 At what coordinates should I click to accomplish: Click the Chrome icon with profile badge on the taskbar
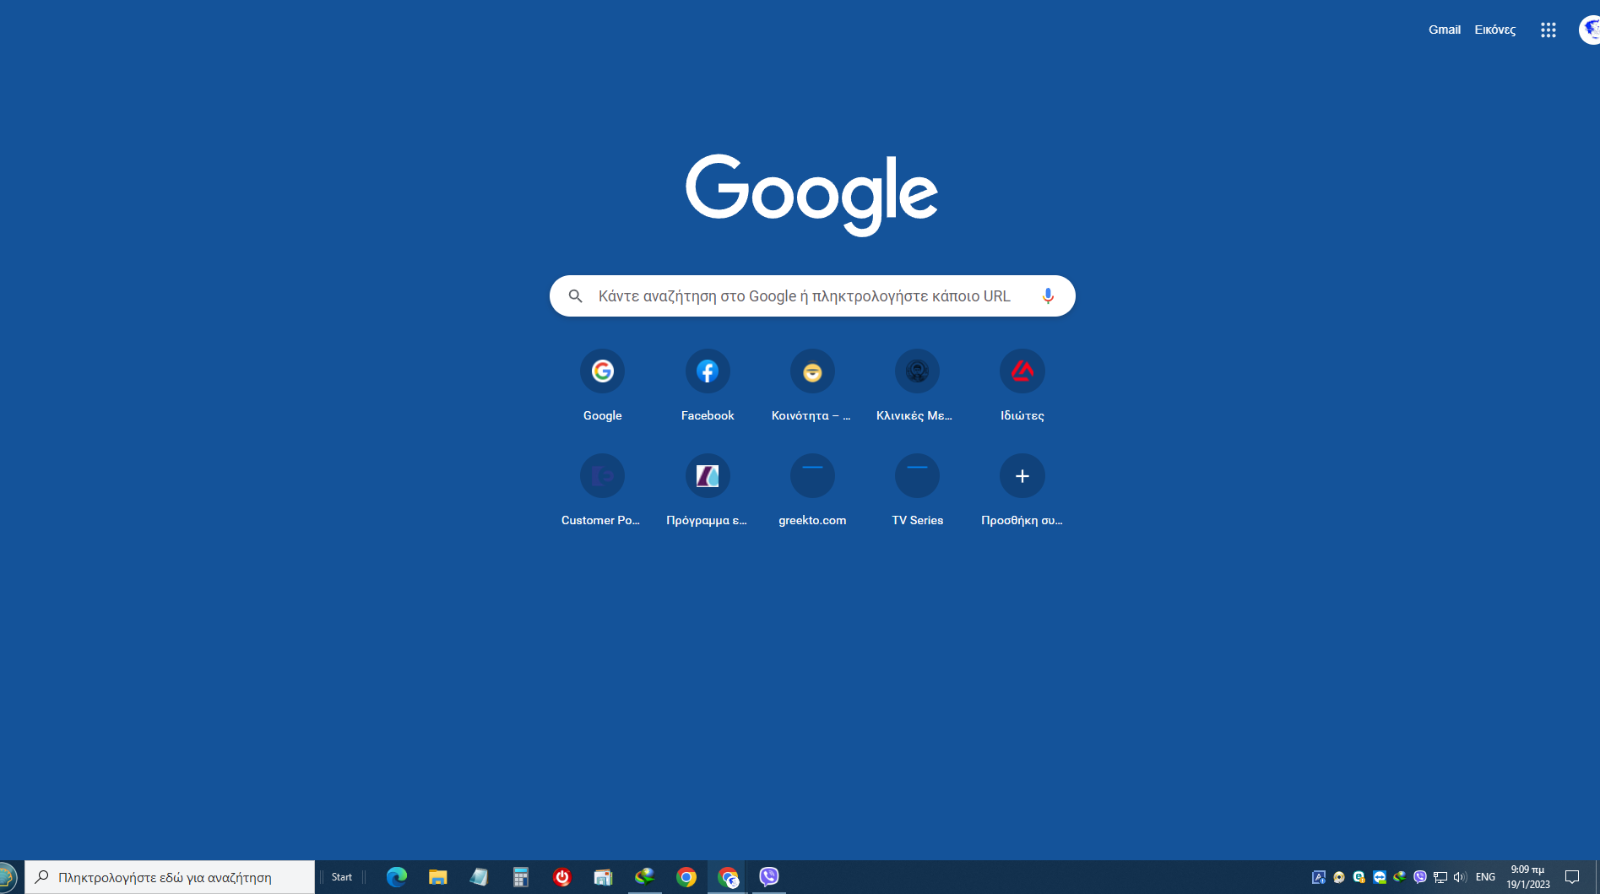point(728,877)
